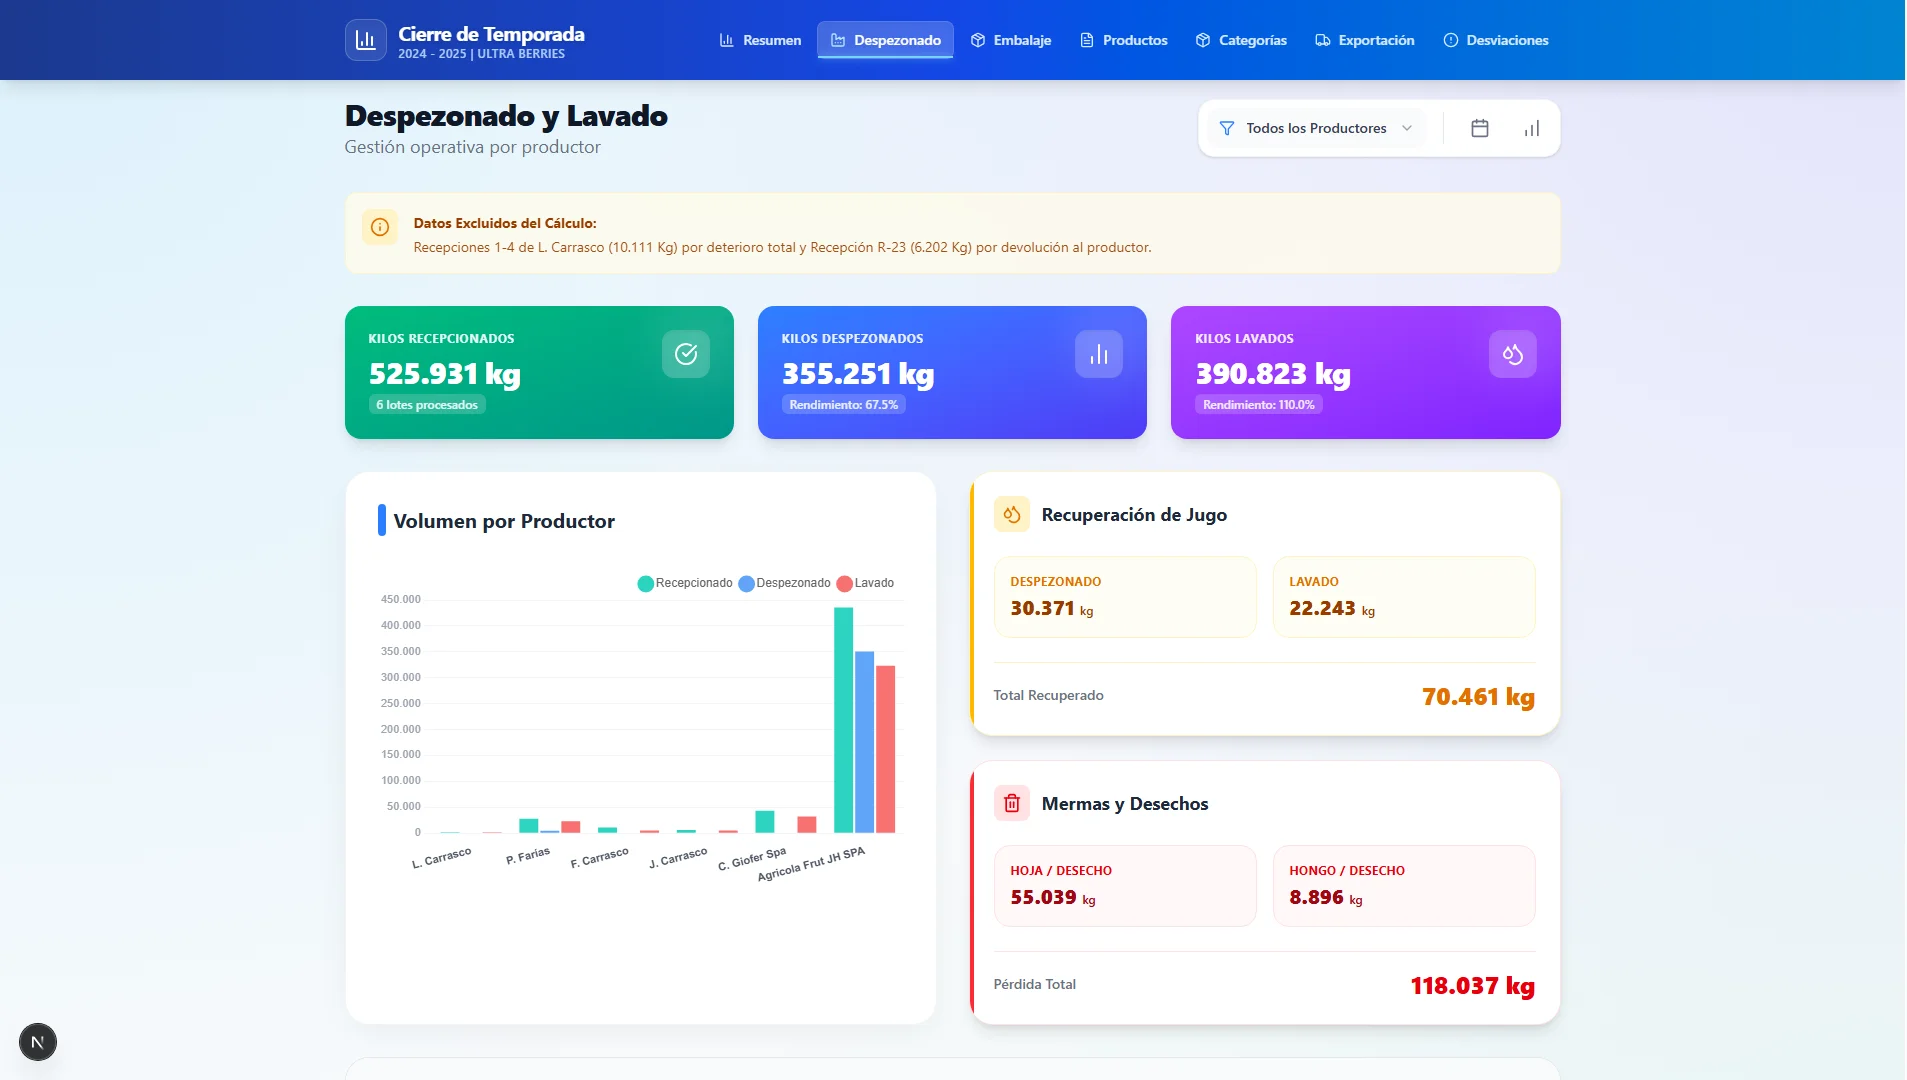Toggle the Recepcionado series in the chart legend
The width and height of the screenshot is (1907, 1080).
pos(686,582)
